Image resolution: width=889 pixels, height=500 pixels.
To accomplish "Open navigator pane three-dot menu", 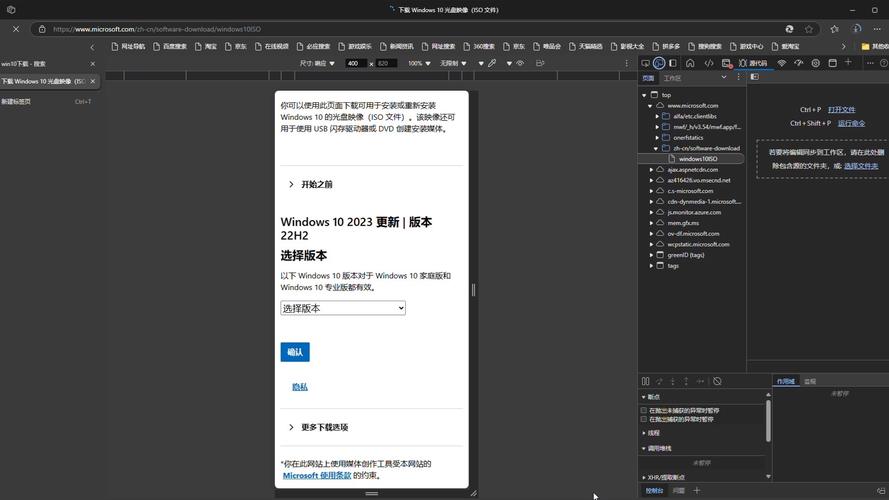I will [x=738, y=77].
